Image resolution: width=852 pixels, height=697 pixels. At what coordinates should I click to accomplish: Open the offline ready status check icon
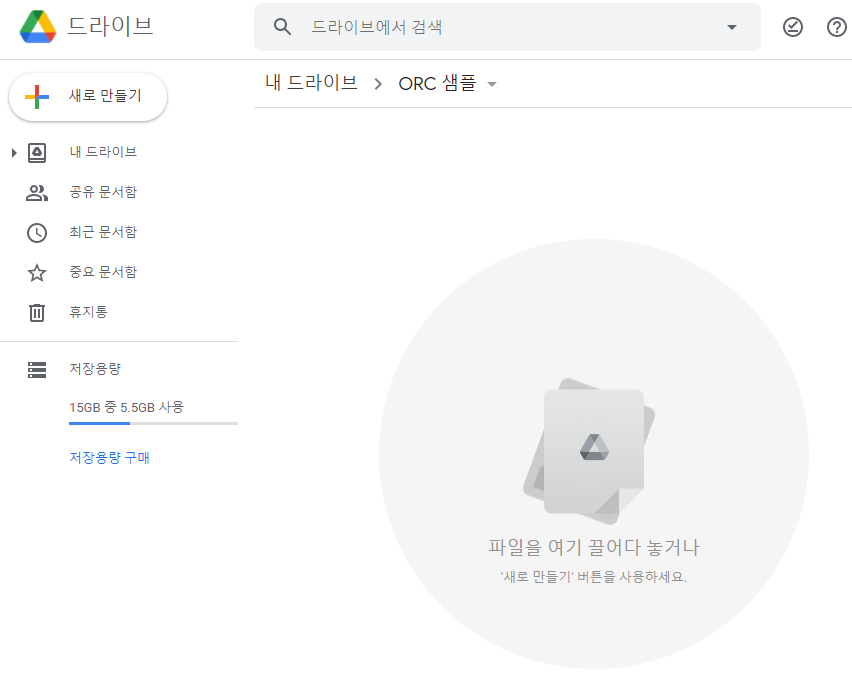point(793,27)
